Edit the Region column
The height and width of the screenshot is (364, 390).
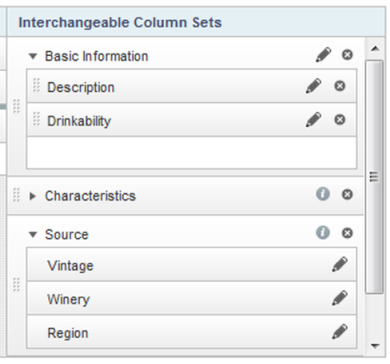click(340, 332)
